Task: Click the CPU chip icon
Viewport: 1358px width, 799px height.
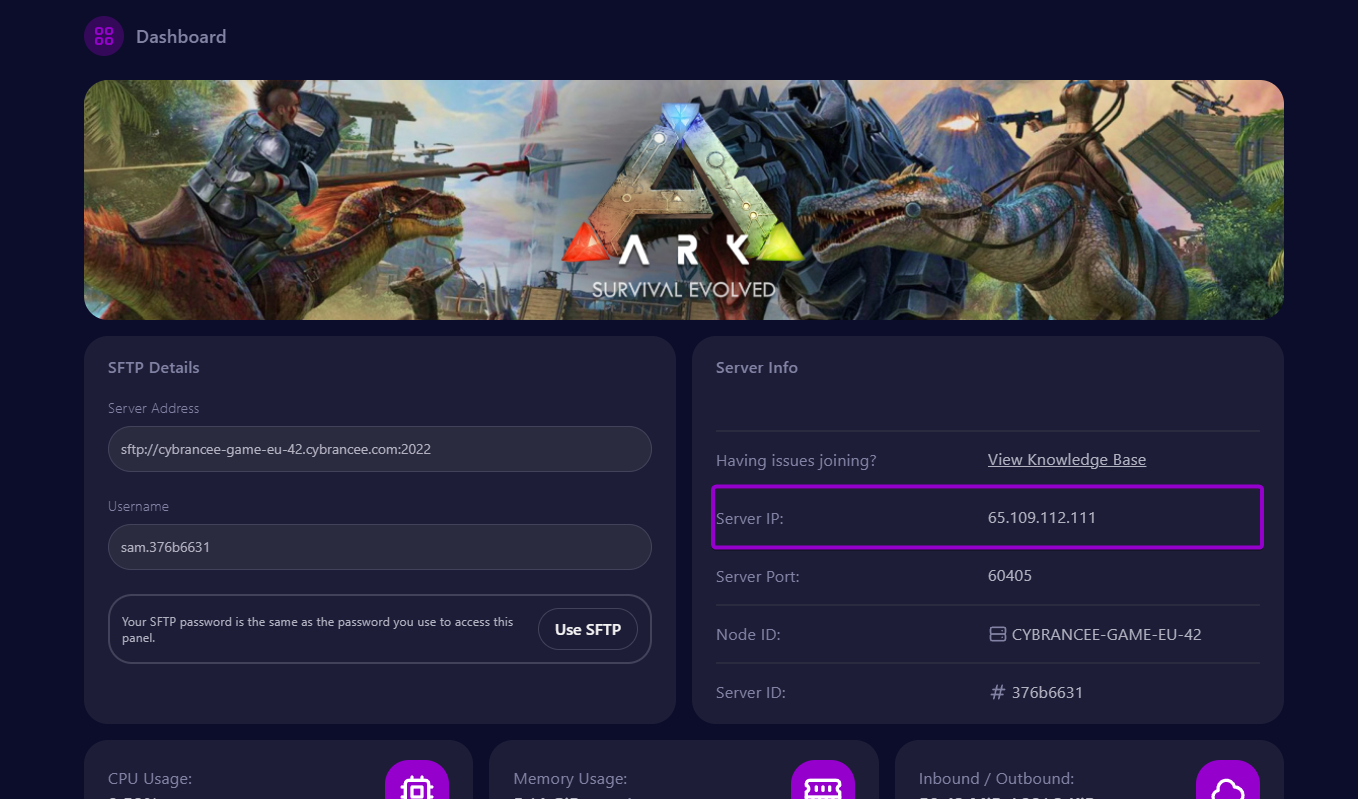Action: [417, 786]
